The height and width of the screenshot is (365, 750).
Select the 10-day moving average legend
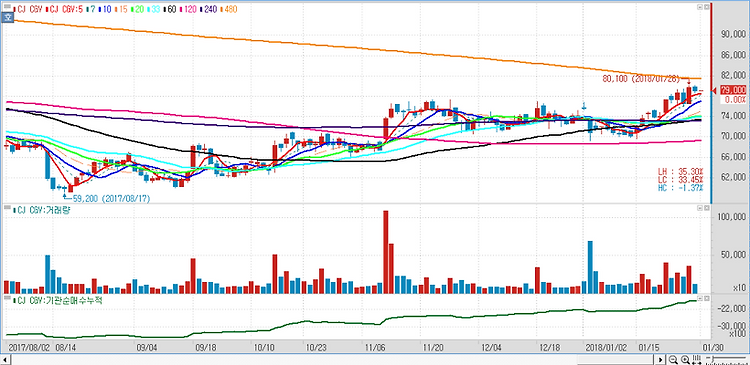pyautogui.click(x=104, y=9)
